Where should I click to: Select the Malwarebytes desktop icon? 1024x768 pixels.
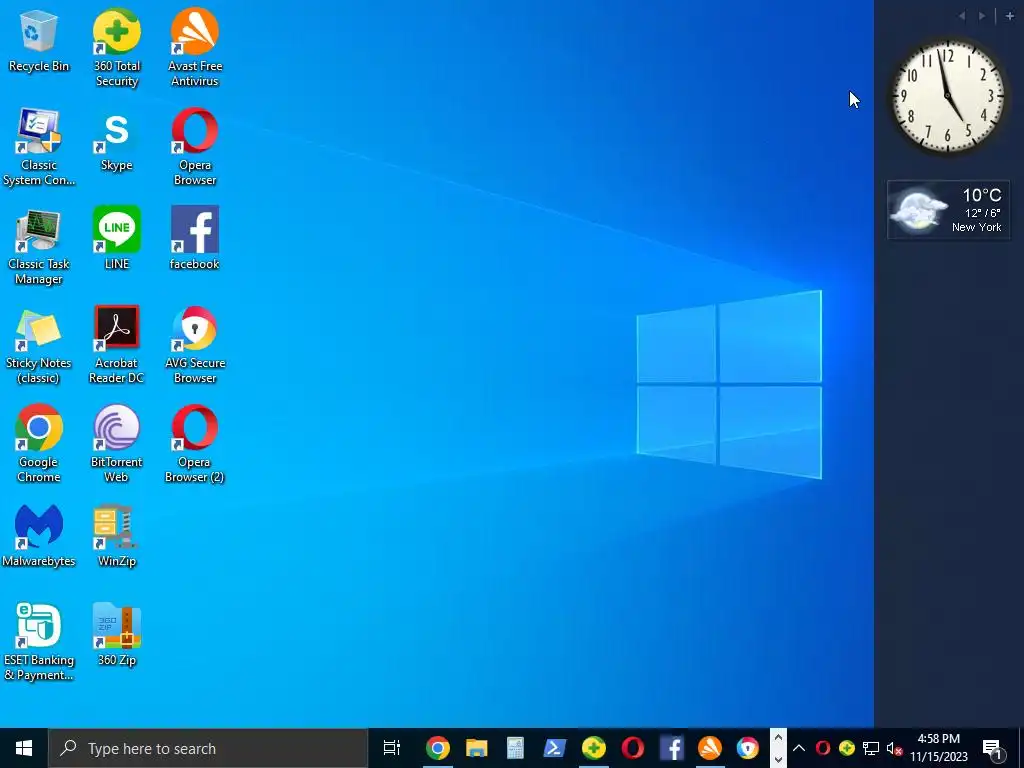pyautogui.click(x=39, y=536)
